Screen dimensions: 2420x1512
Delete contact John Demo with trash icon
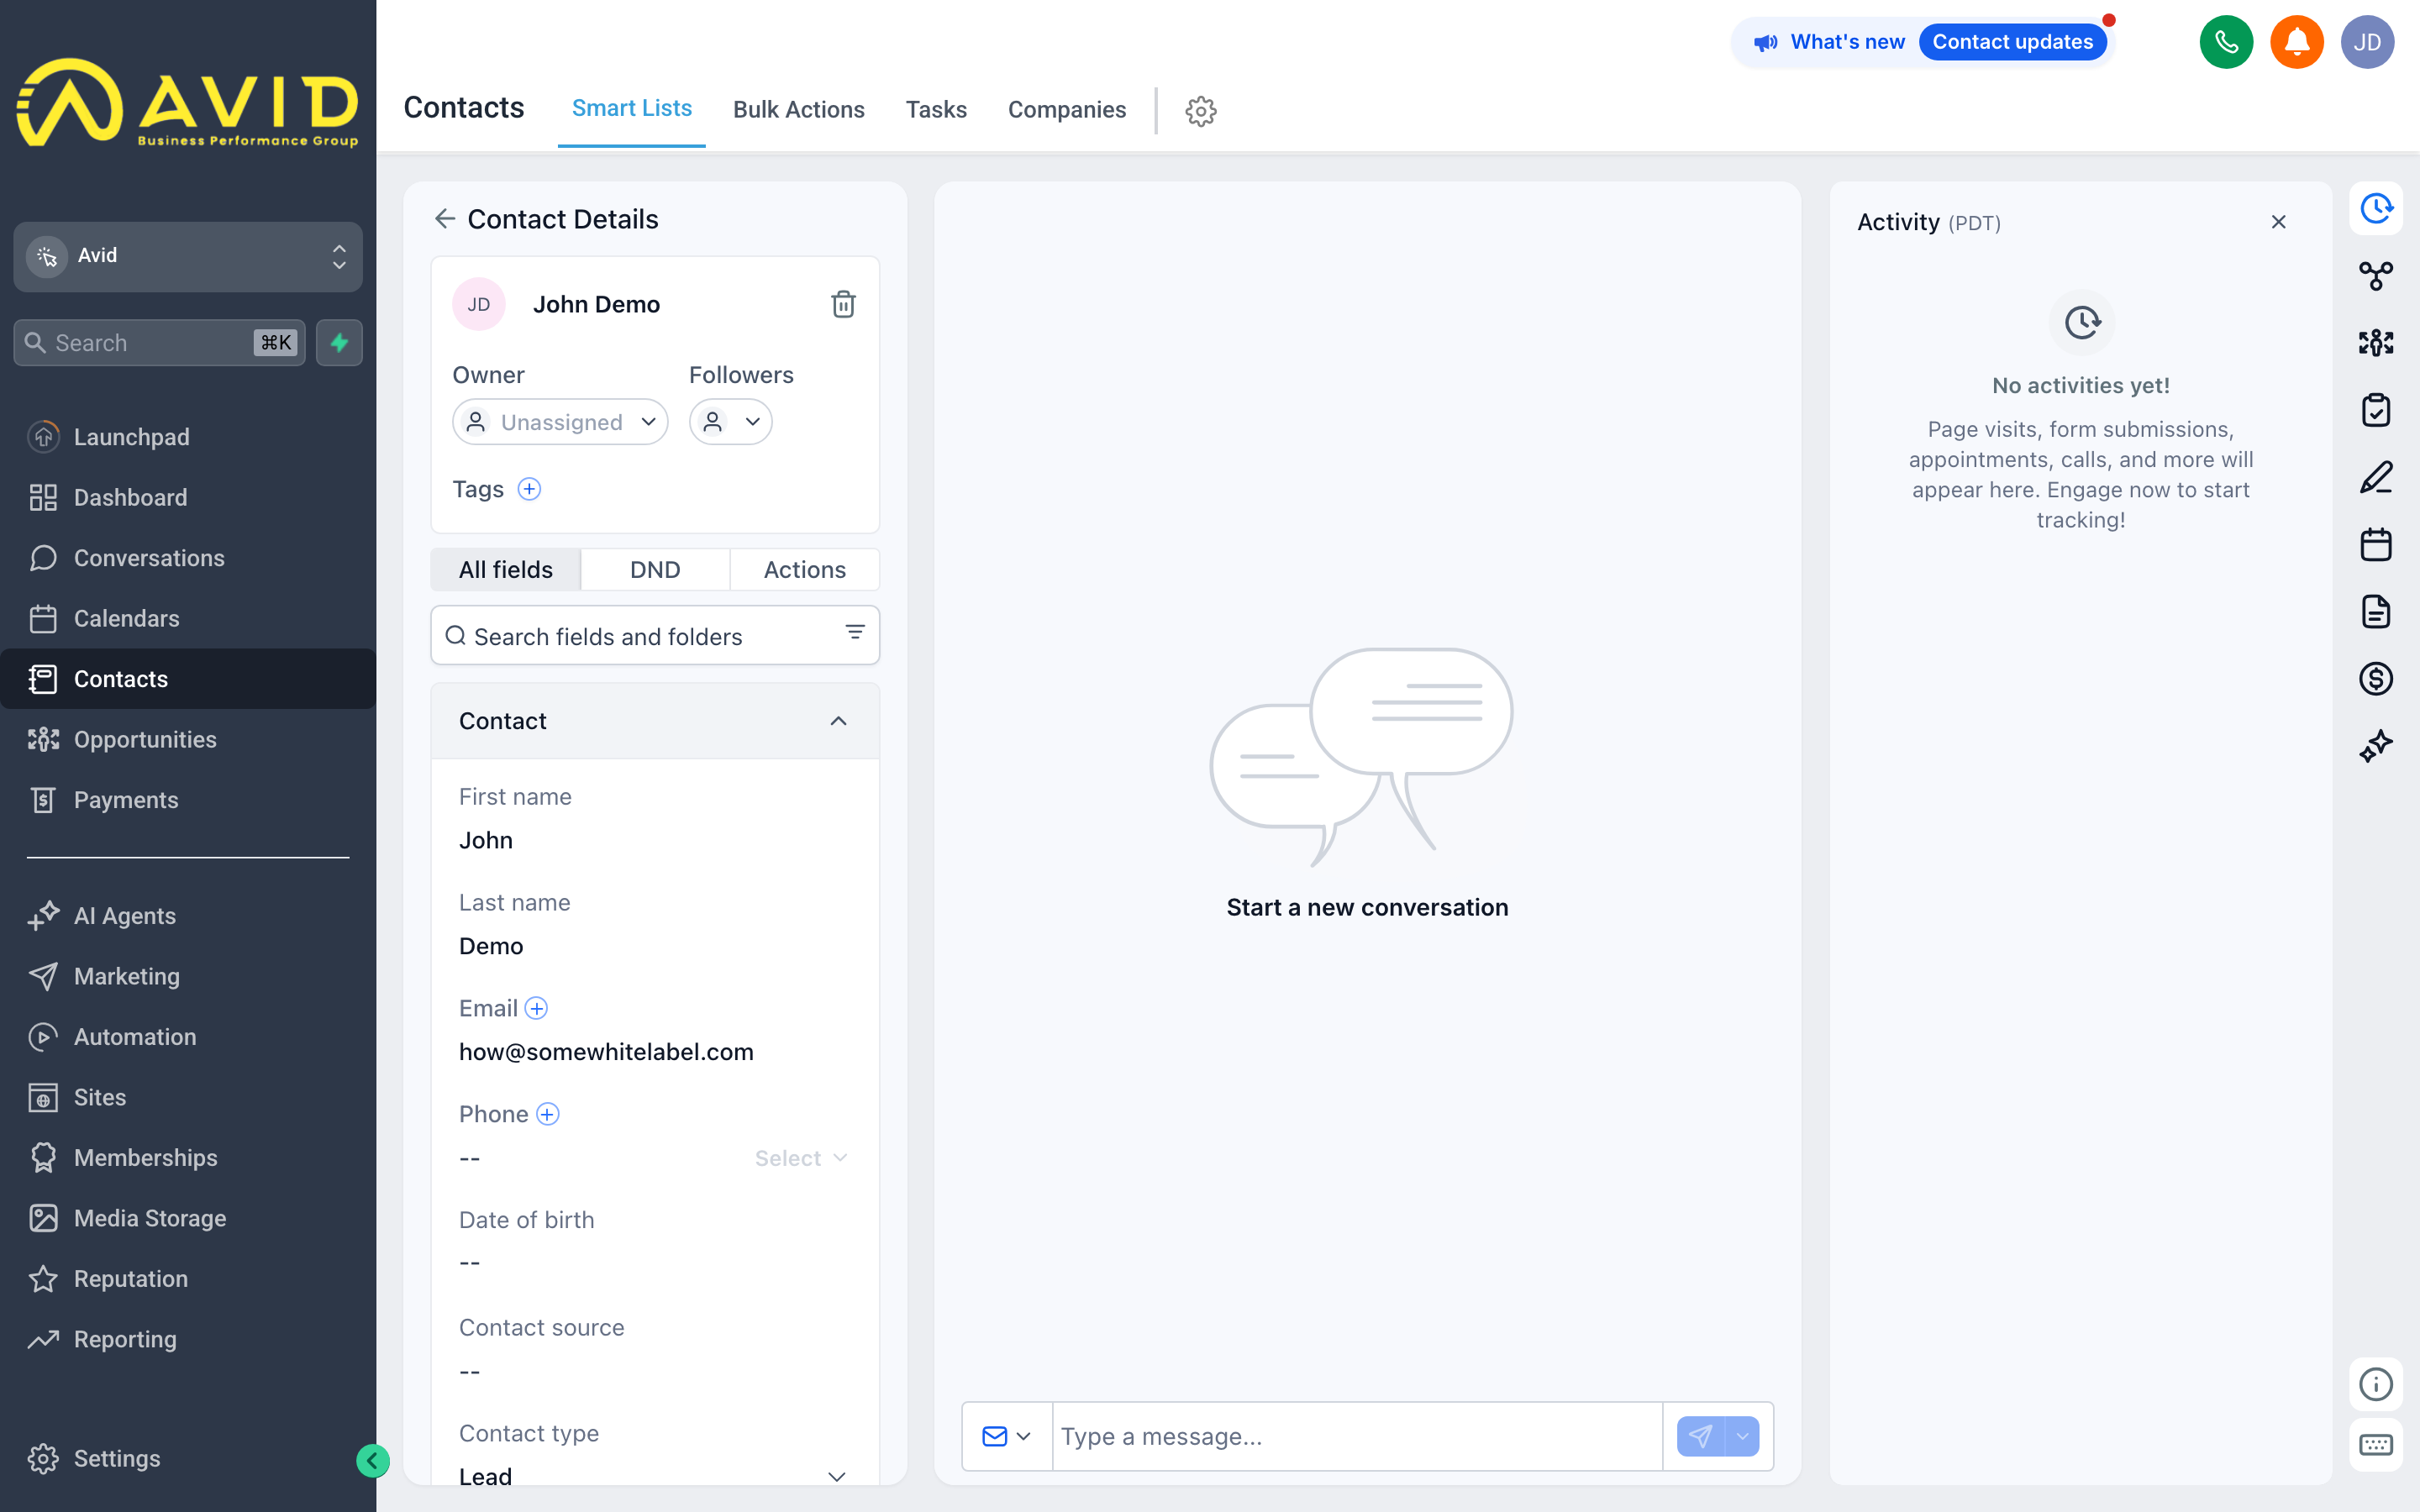843,304
